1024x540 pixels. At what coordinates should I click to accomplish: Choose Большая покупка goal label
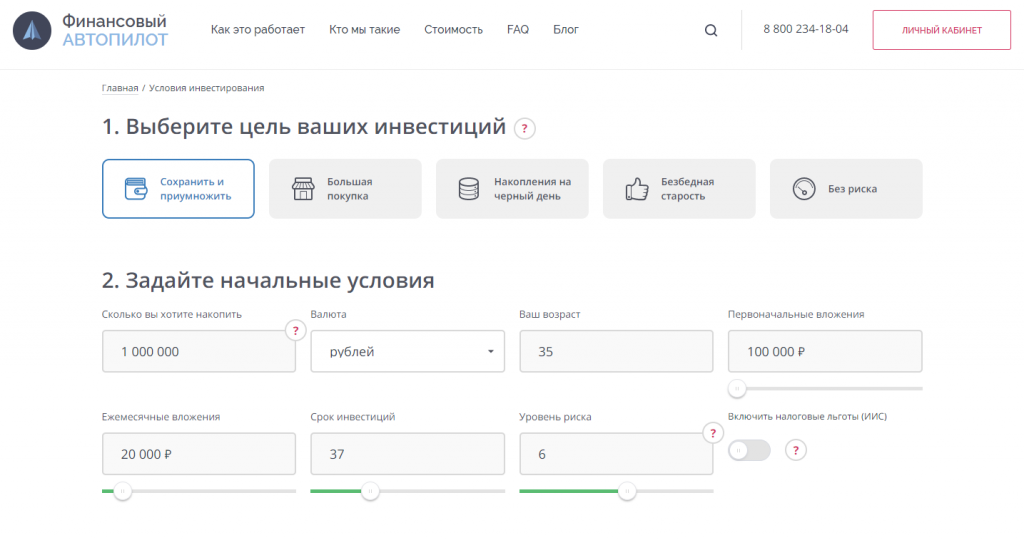349,189
